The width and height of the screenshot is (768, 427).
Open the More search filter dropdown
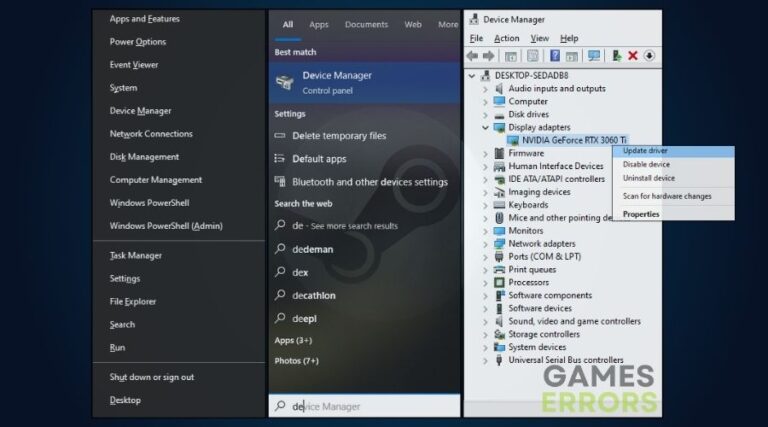(447, 24)
